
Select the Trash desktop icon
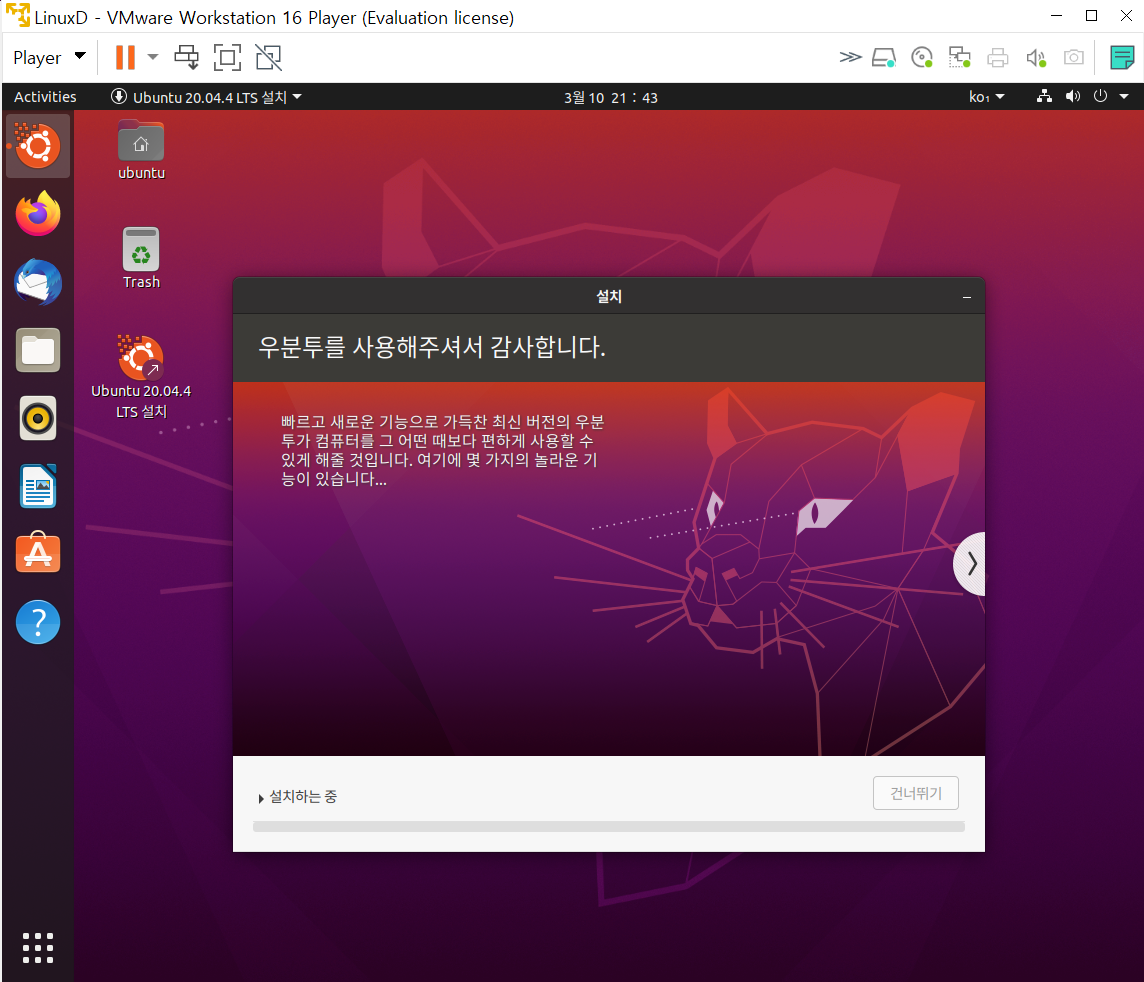[x=142, y=259]
